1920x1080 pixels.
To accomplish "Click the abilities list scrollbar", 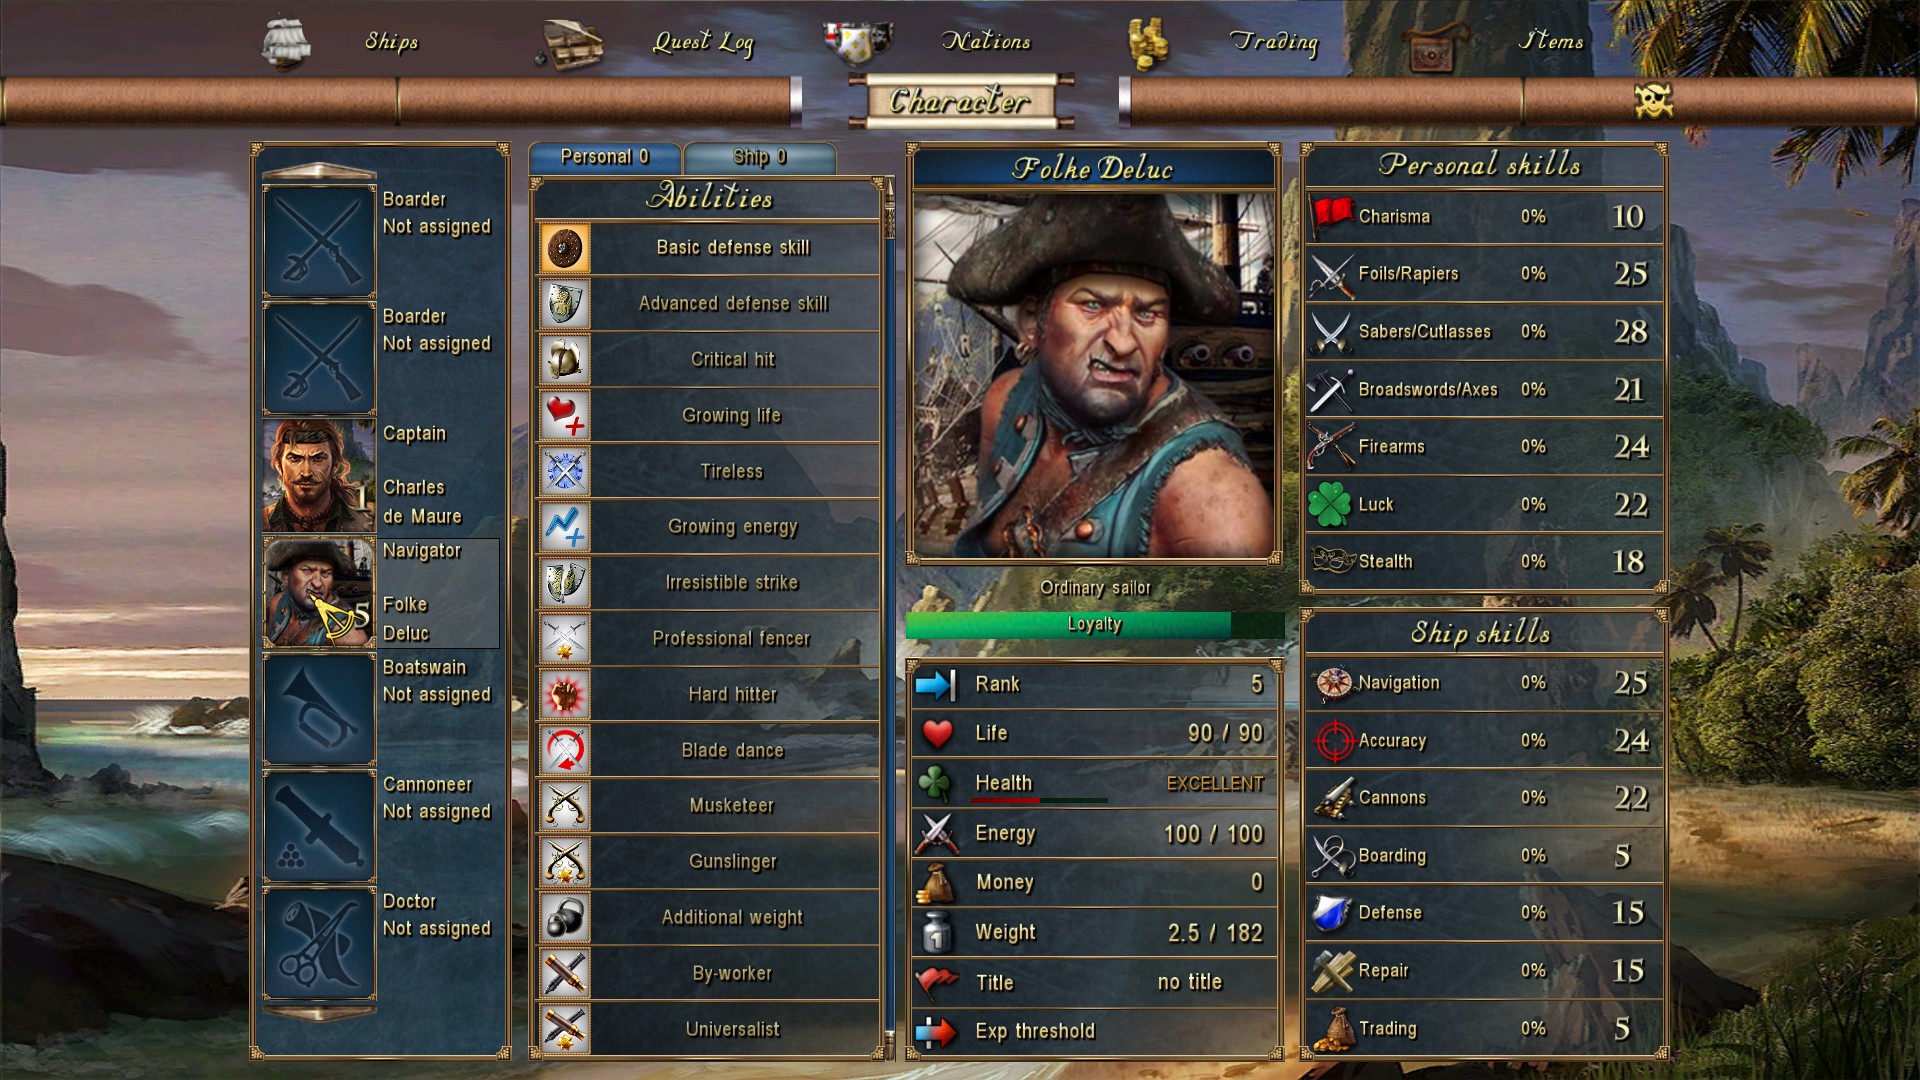I will pyautogui.click(x=889, y=617).
